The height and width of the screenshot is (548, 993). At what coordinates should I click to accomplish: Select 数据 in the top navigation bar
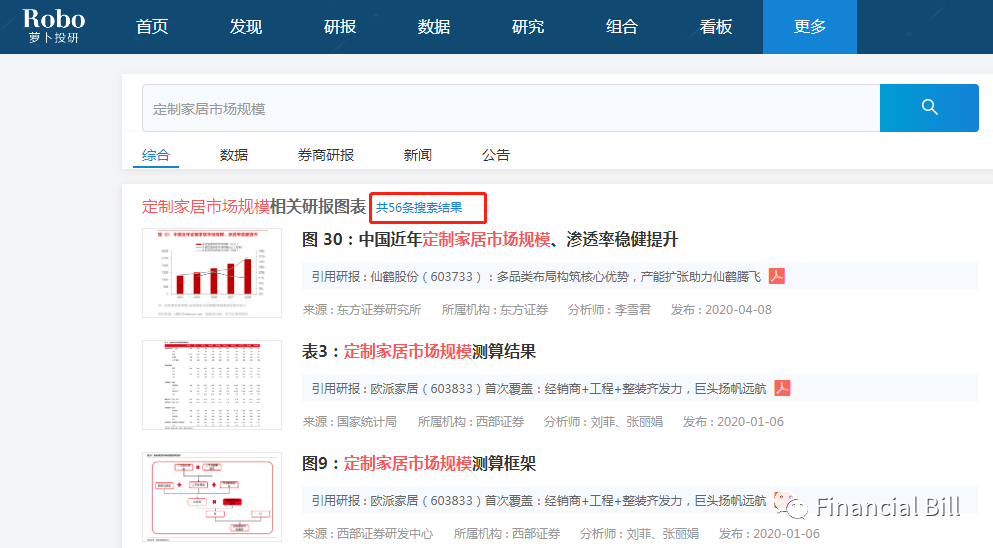pyautogui.click(x=434, y=27)
